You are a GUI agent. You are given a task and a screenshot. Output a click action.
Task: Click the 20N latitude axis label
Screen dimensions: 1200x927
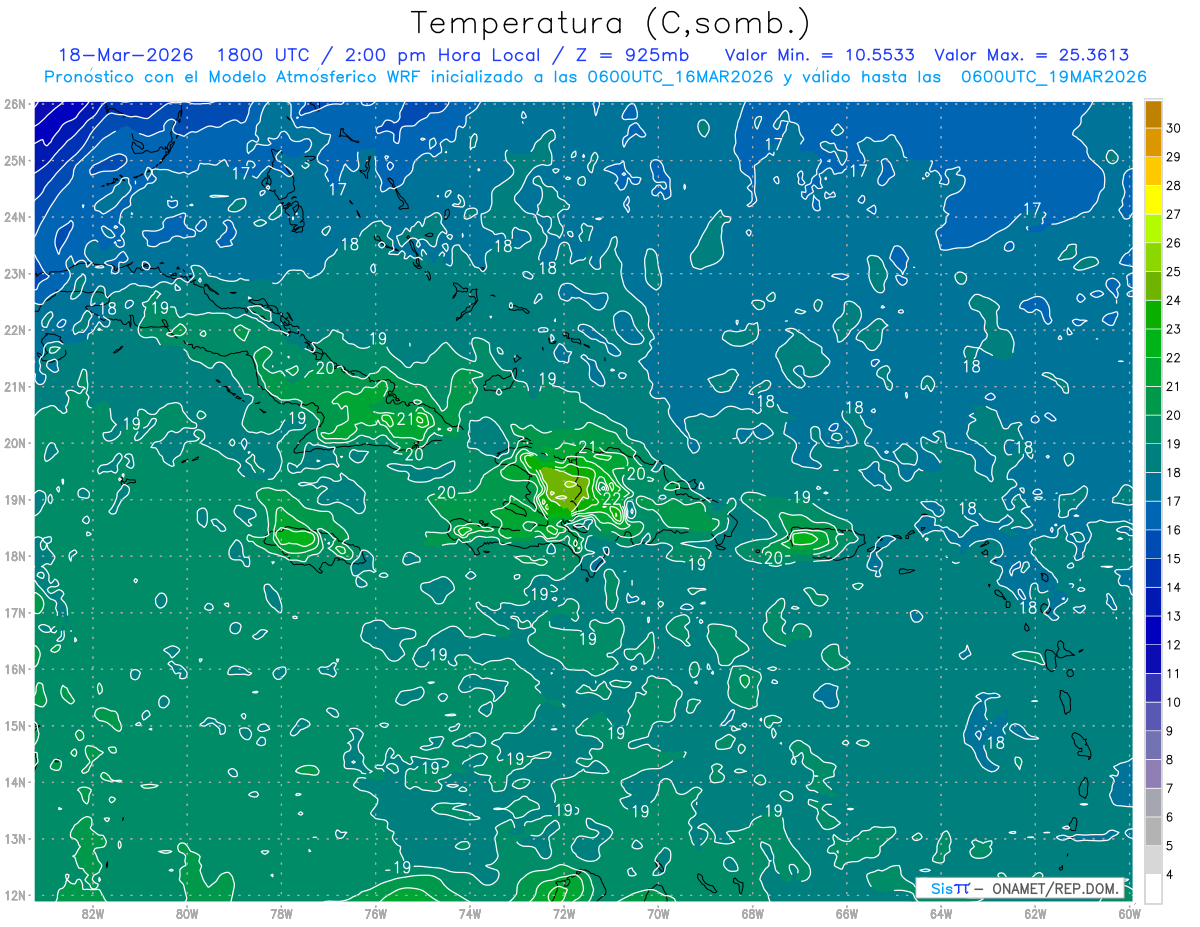click(x=15, y=443)
